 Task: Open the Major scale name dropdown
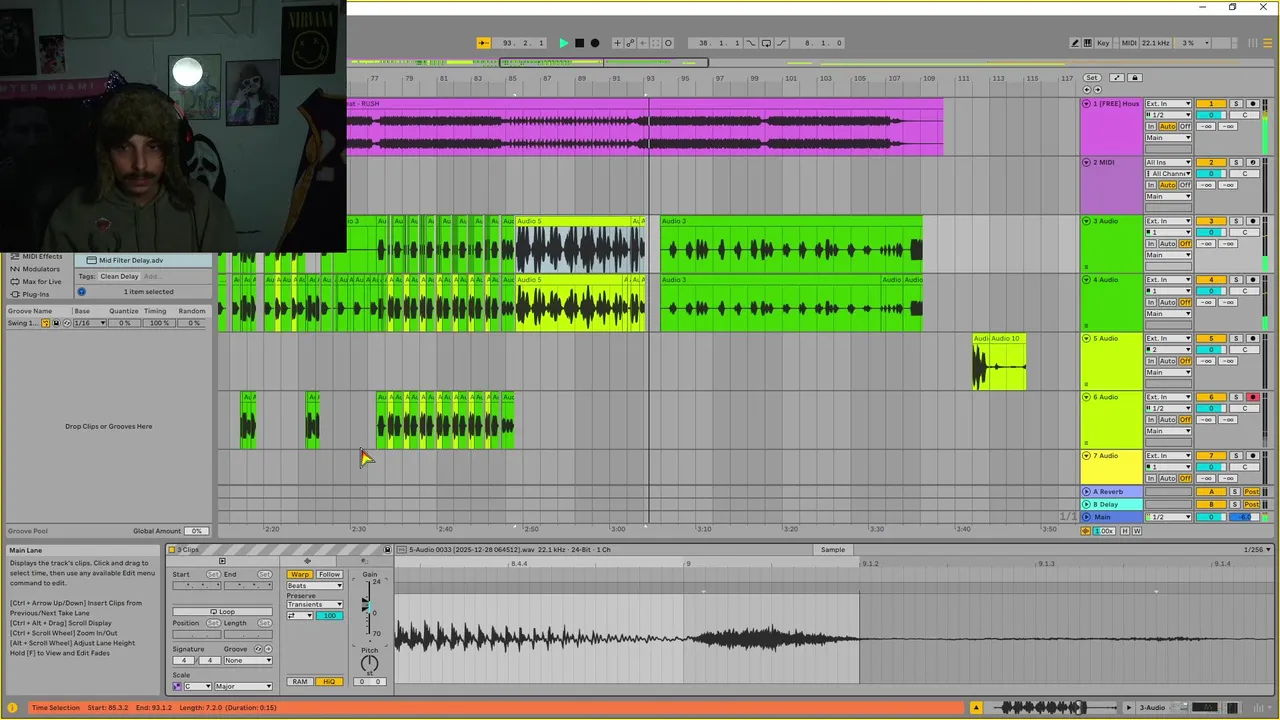pyautogui.click(x=243, y=687)
